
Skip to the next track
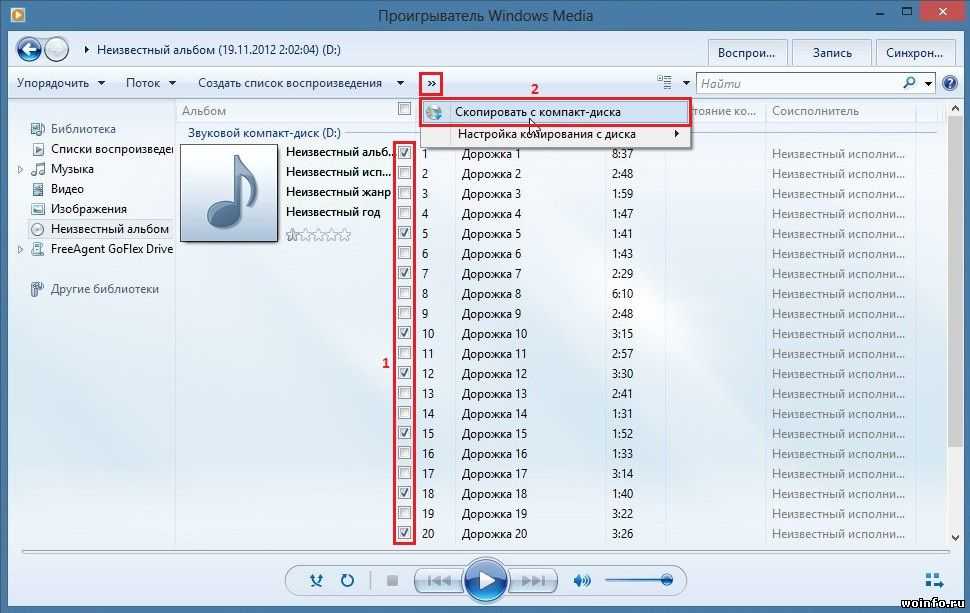[x=533, y=581]
